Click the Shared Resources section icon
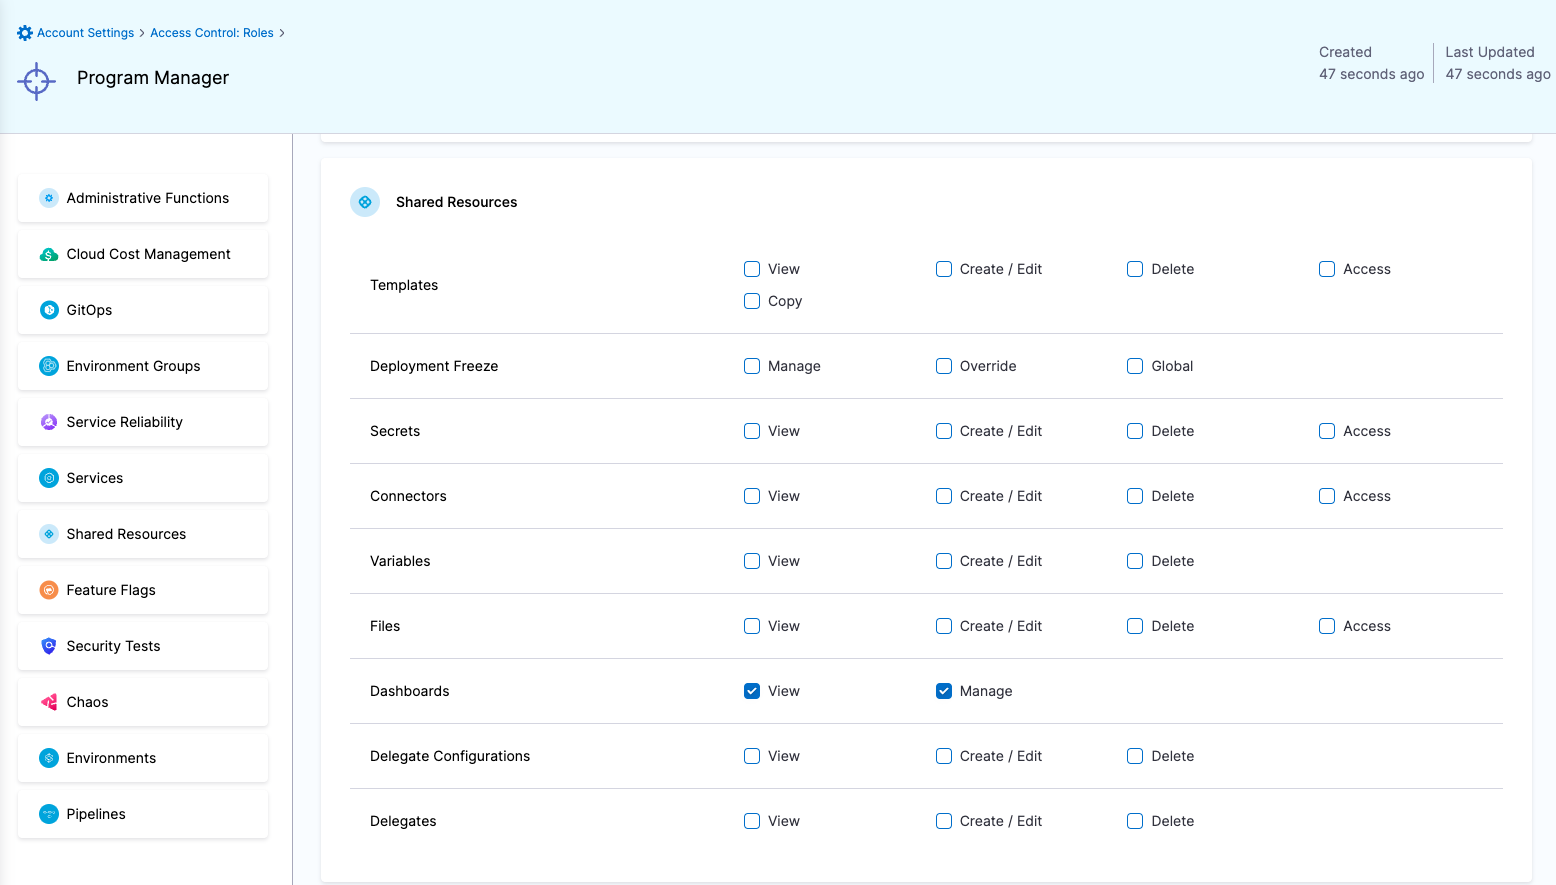 click(x=365, y=201)
